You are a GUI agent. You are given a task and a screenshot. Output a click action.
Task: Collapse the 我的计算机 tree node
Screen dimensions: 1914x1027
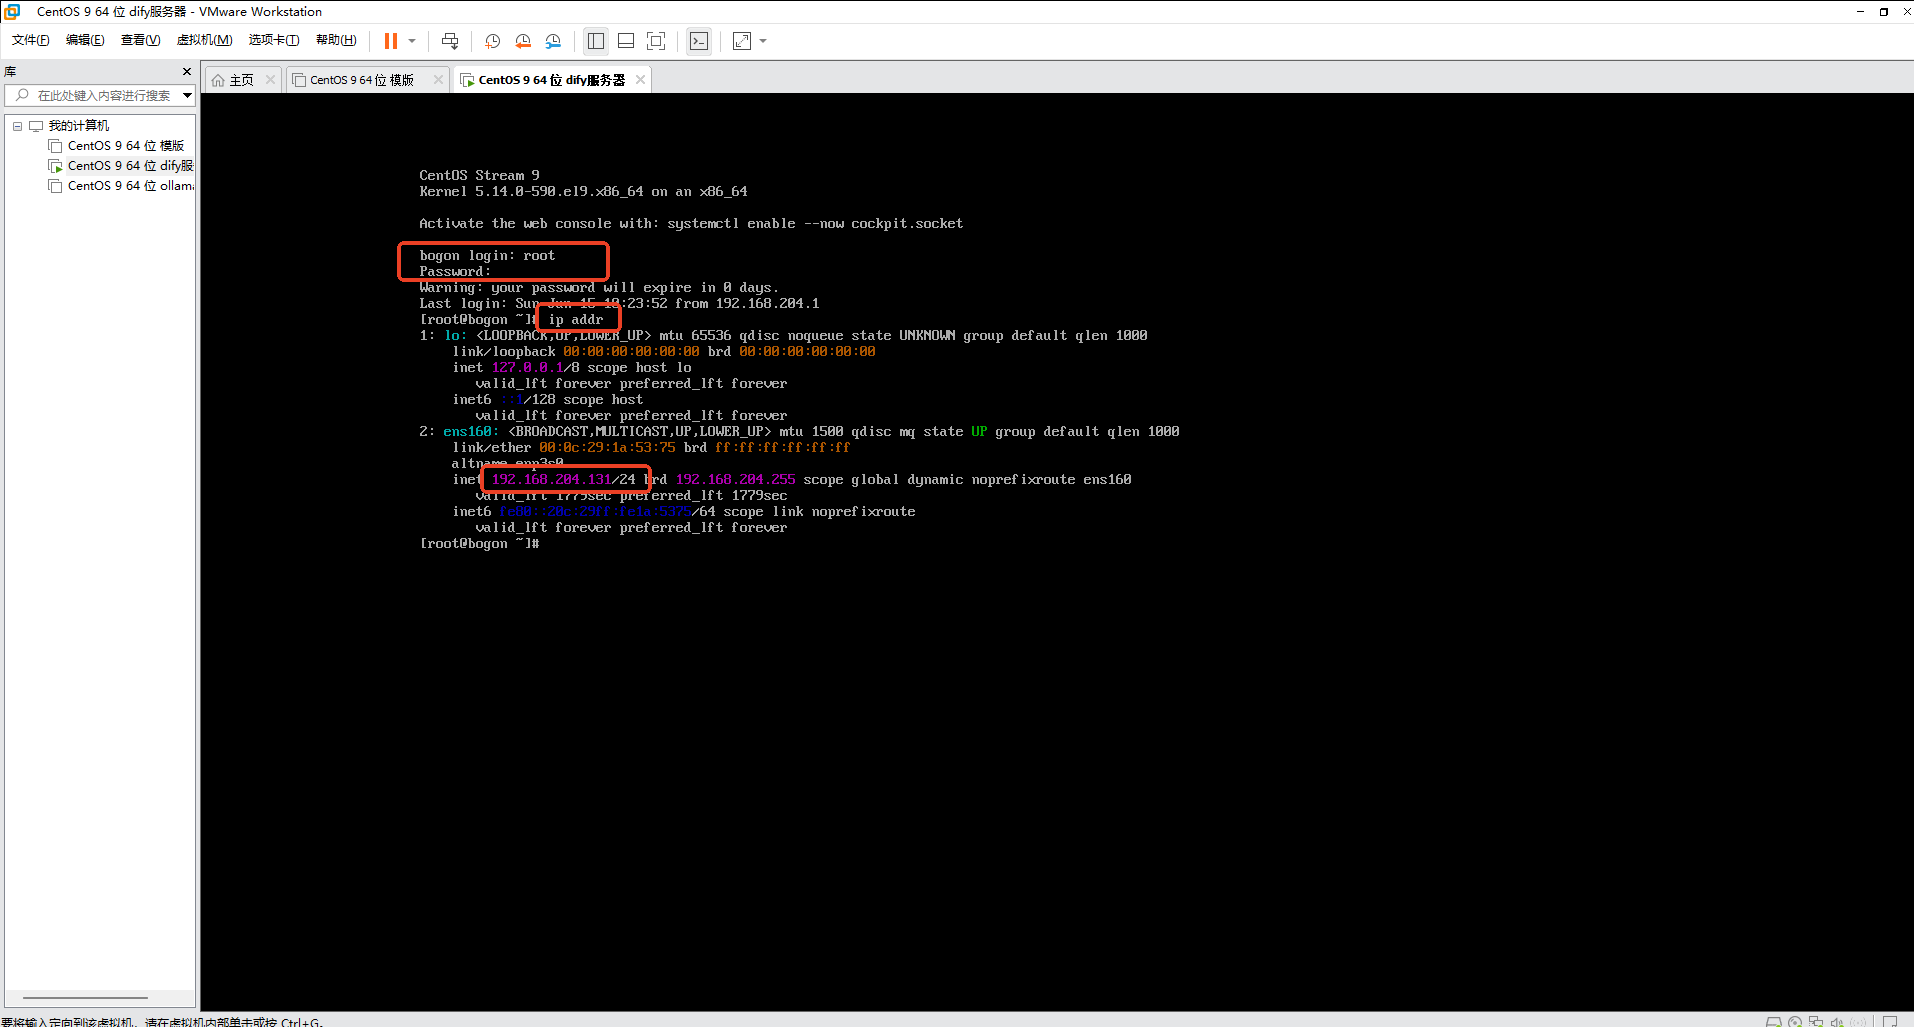click(17, 126)
